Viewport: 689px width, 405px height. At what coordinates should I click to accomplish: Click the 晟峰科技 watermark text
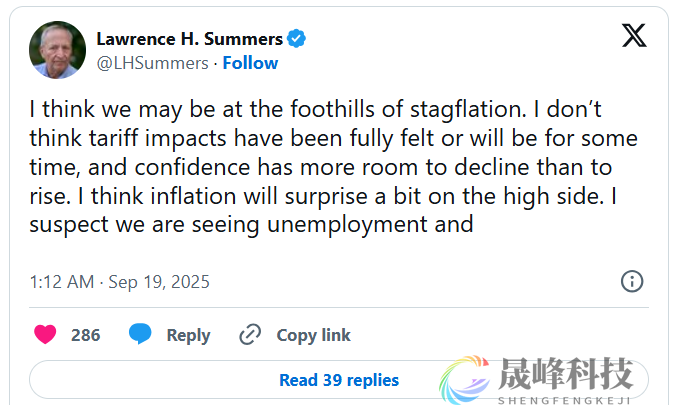click(x=566, y=374)
